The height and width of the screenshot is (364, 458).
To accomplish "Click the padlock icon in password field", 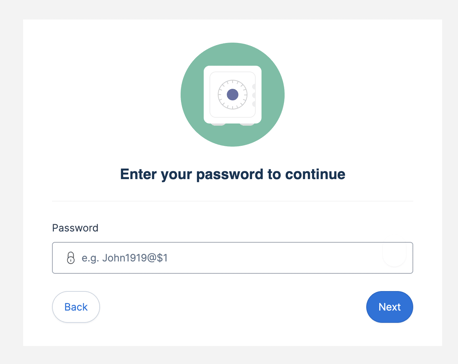I will 71,258.
